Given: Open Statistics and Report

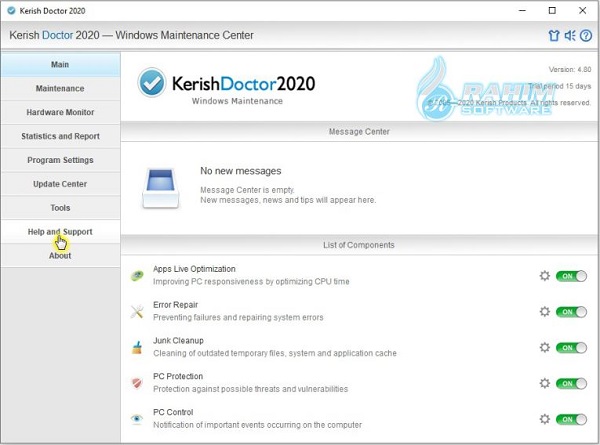Looking at the screenshot, I should (60, 136).
